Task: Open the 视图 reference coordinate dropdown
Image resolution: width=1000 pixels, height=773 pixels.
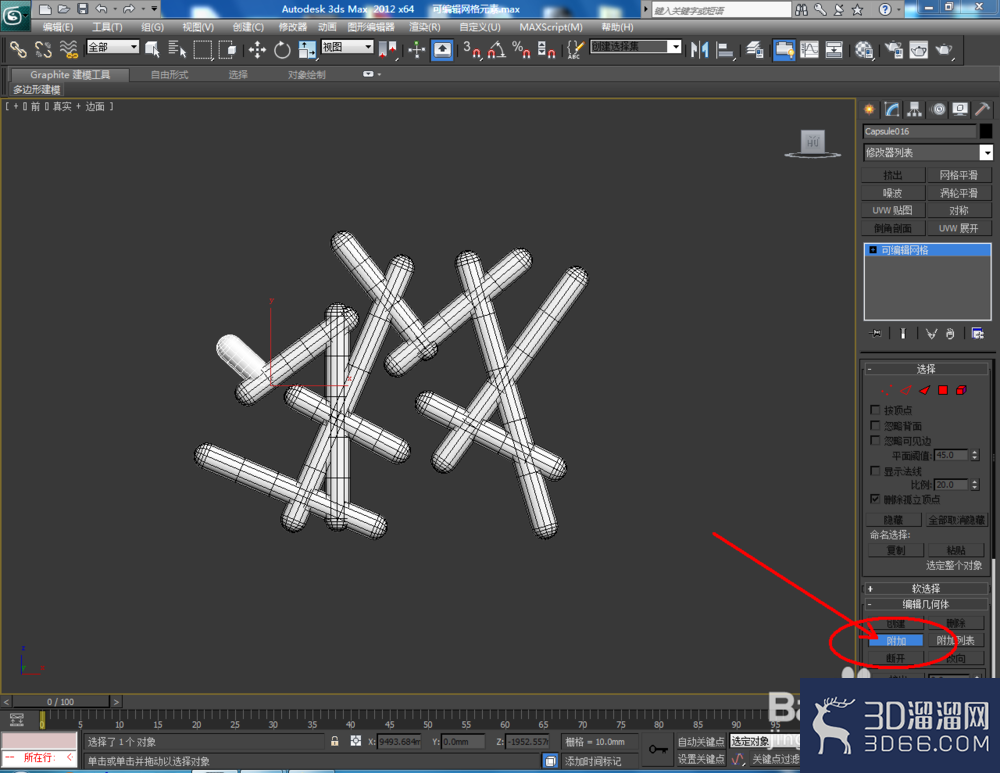Action: 347,47
